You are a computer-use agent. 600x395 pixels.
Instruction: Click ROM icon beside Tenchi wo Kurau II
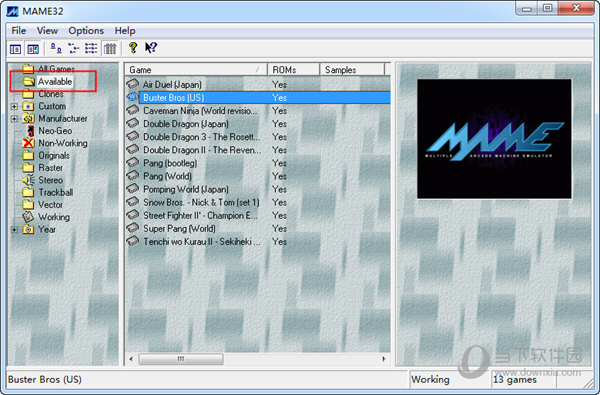tap(132, 241)
